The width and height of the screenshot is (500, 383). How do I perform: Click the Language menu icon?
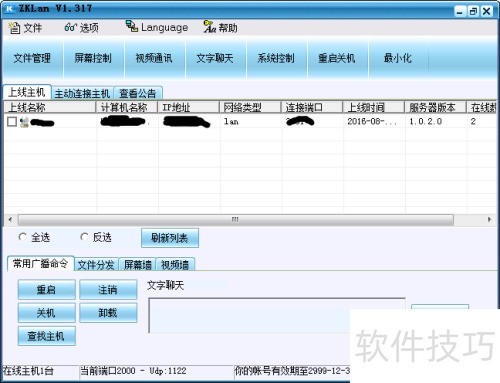[x=132, y=26]
